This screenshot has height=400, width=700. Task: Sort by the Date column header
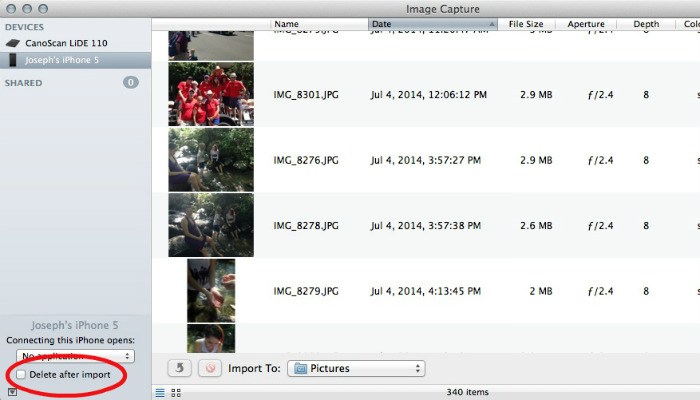pyautogui.click(x=433, y=24)
